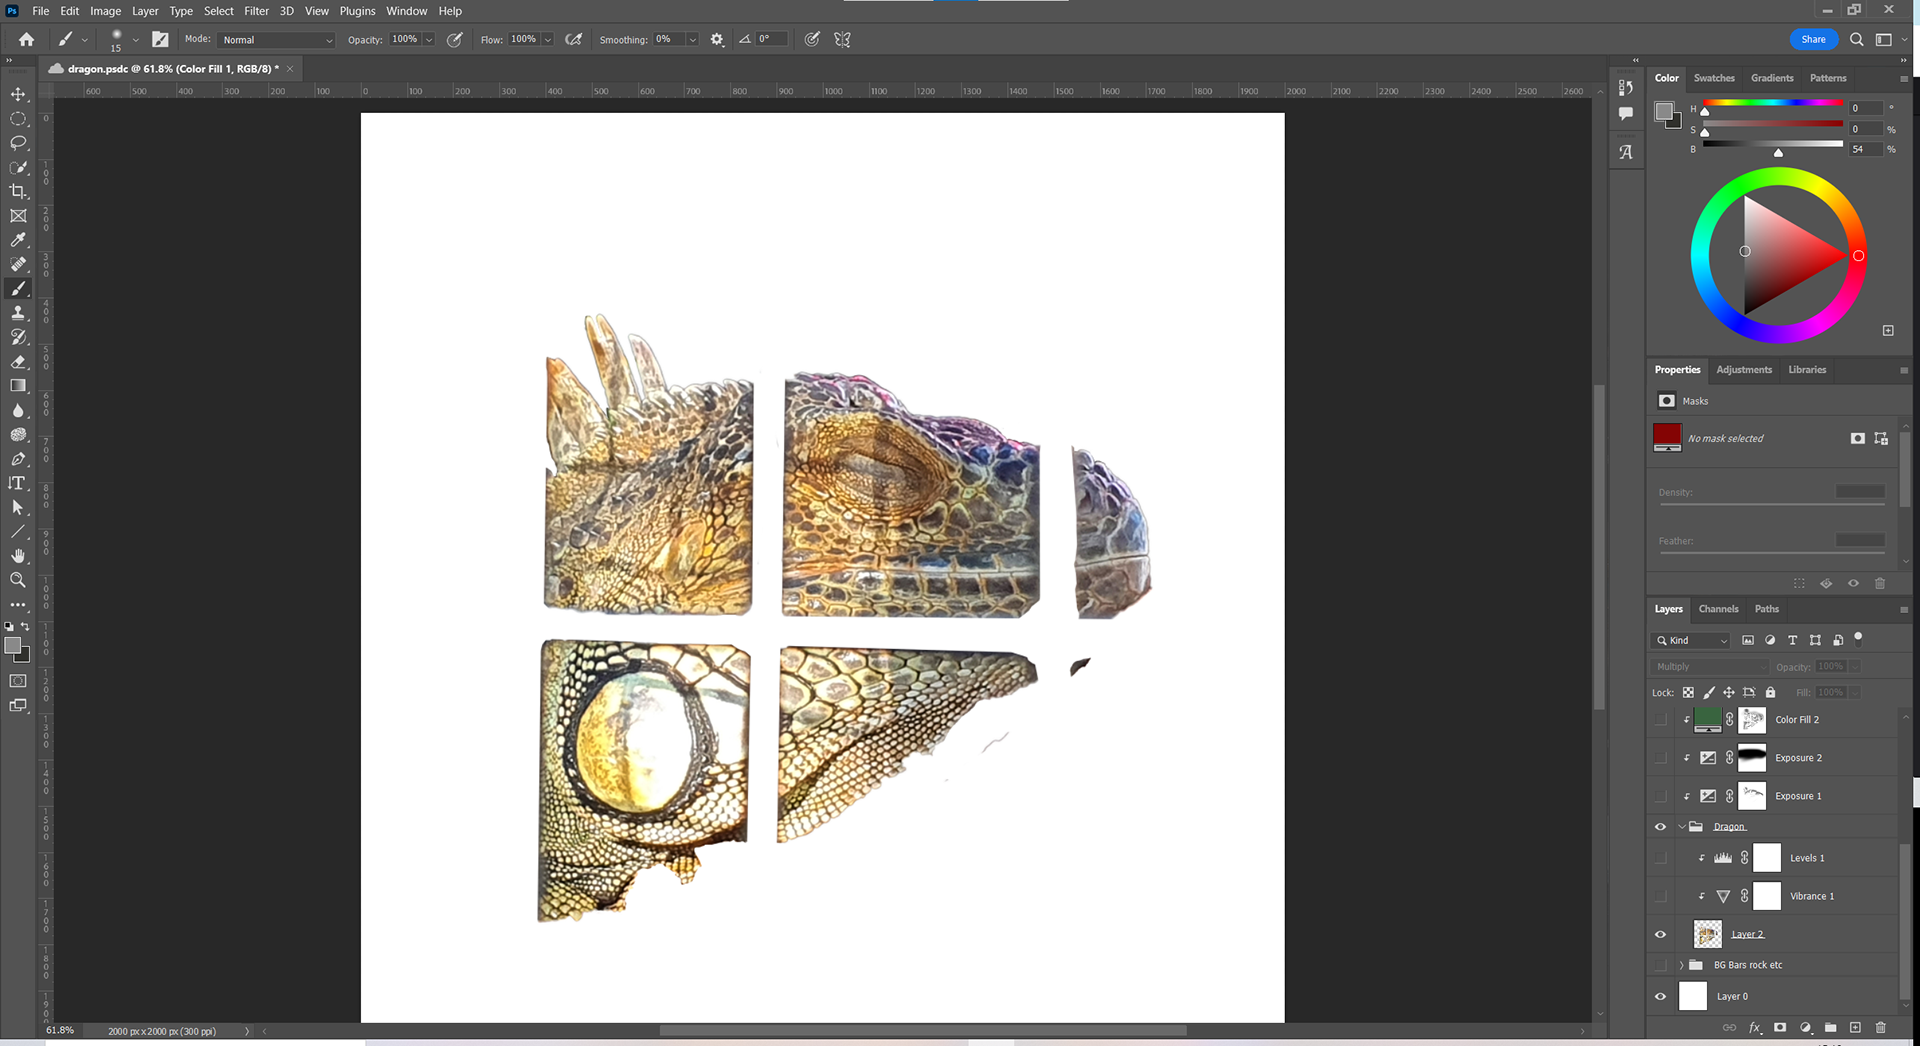Select the Lasso tool
Viewport: 1920px width, 1046px height.
click(x=18, y=143)
